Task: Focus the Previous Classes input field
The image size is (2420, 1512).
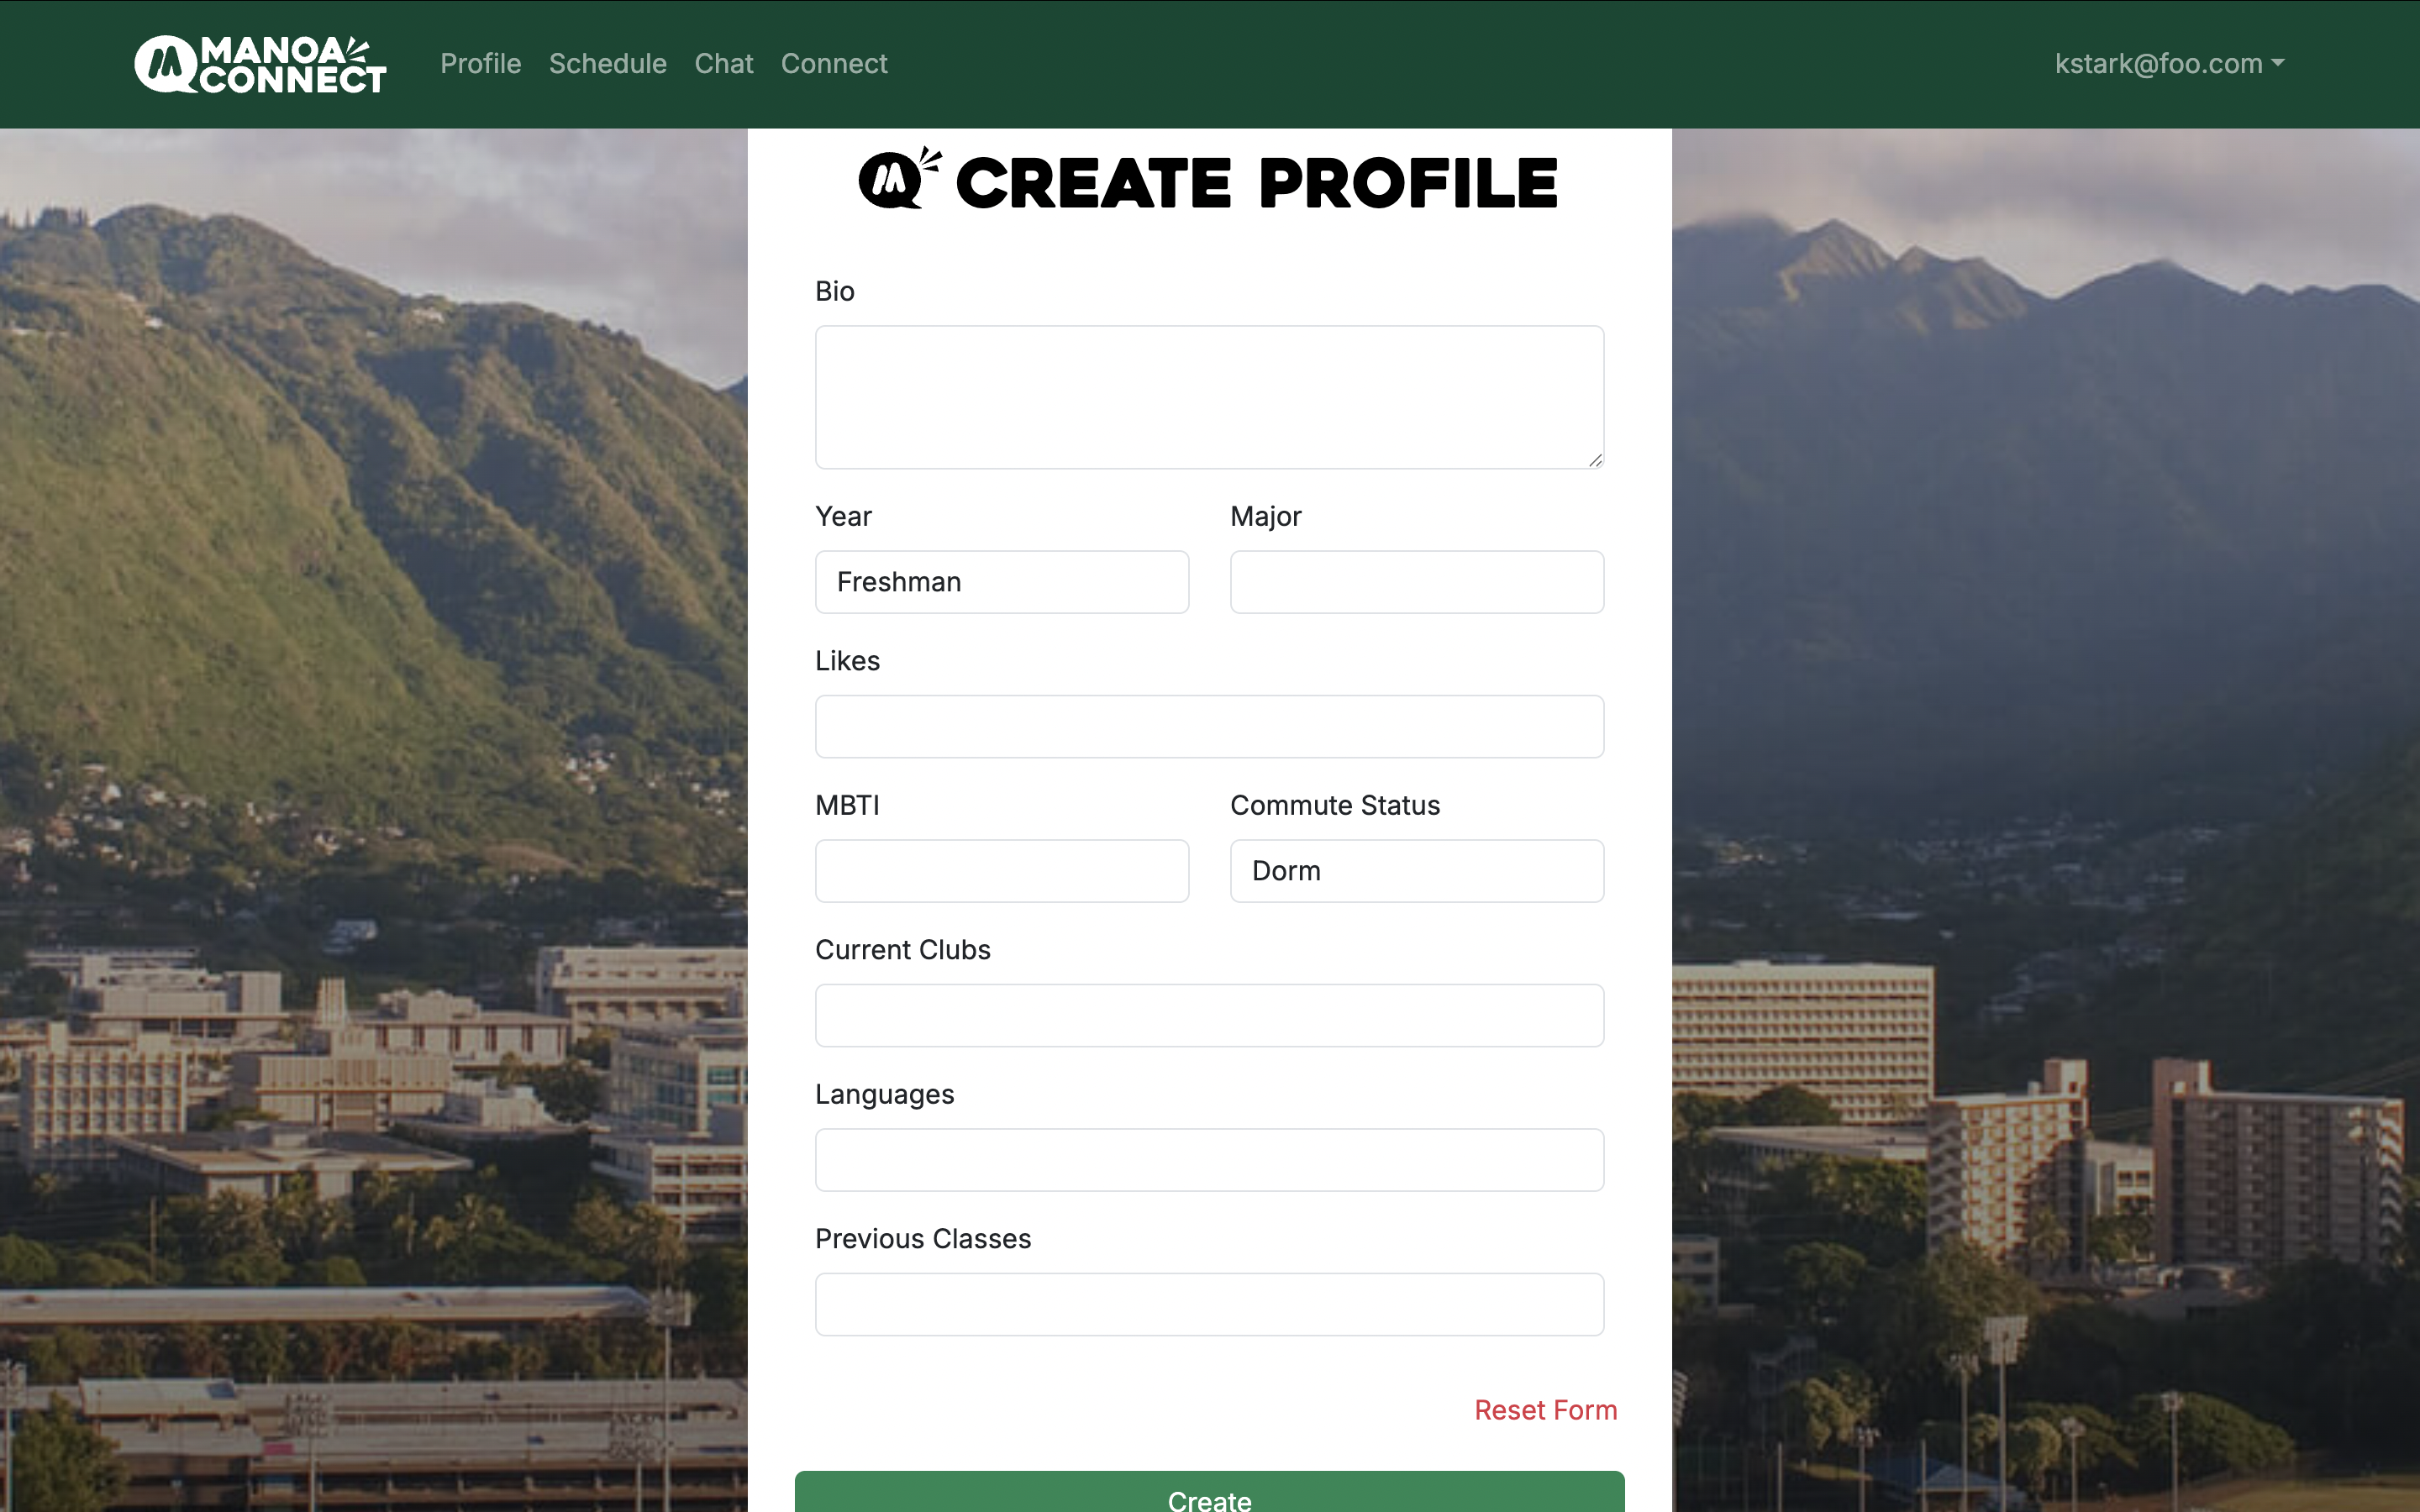Action: pyautogui.click(x=1210, y=1304)
